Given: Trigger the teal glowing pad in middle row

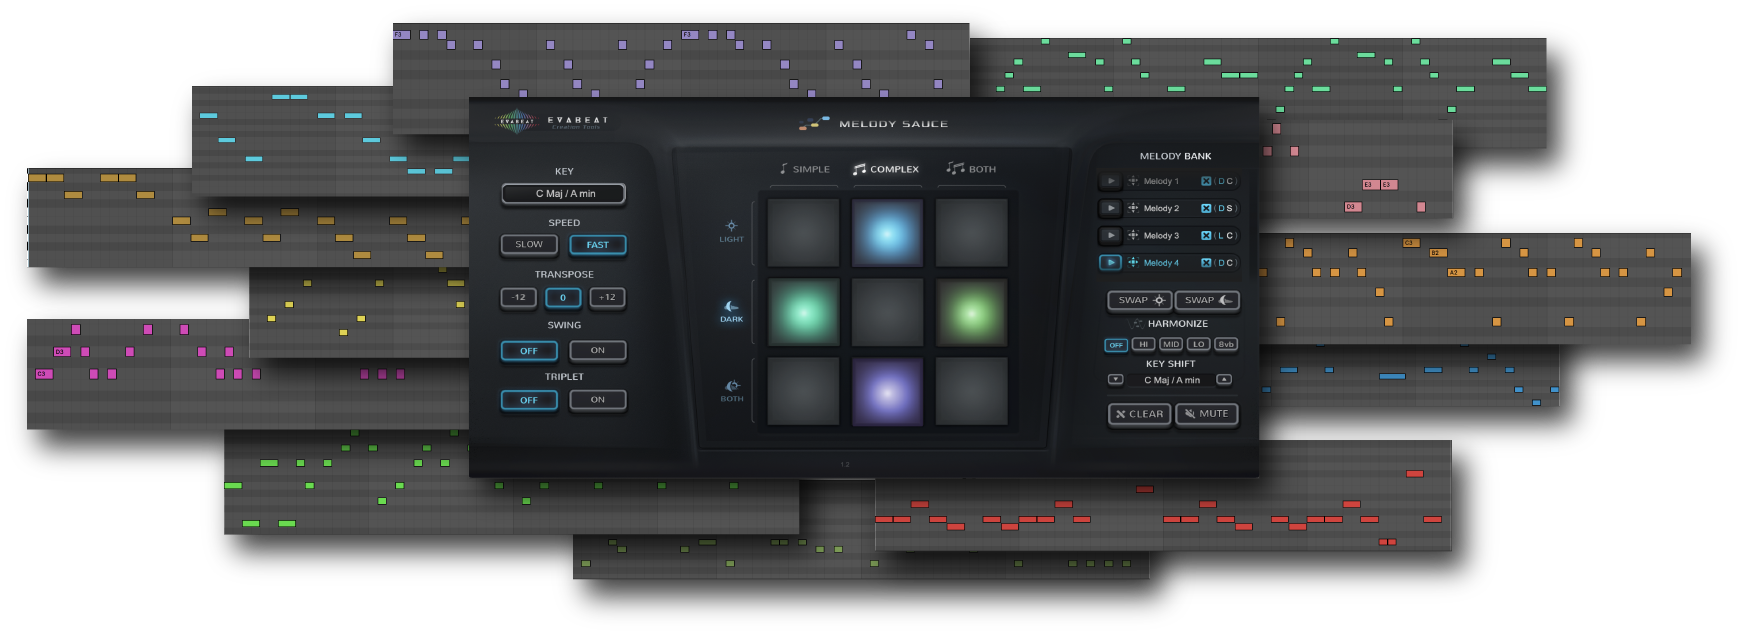Looking at the screenshot, I should tap(803, 313).
